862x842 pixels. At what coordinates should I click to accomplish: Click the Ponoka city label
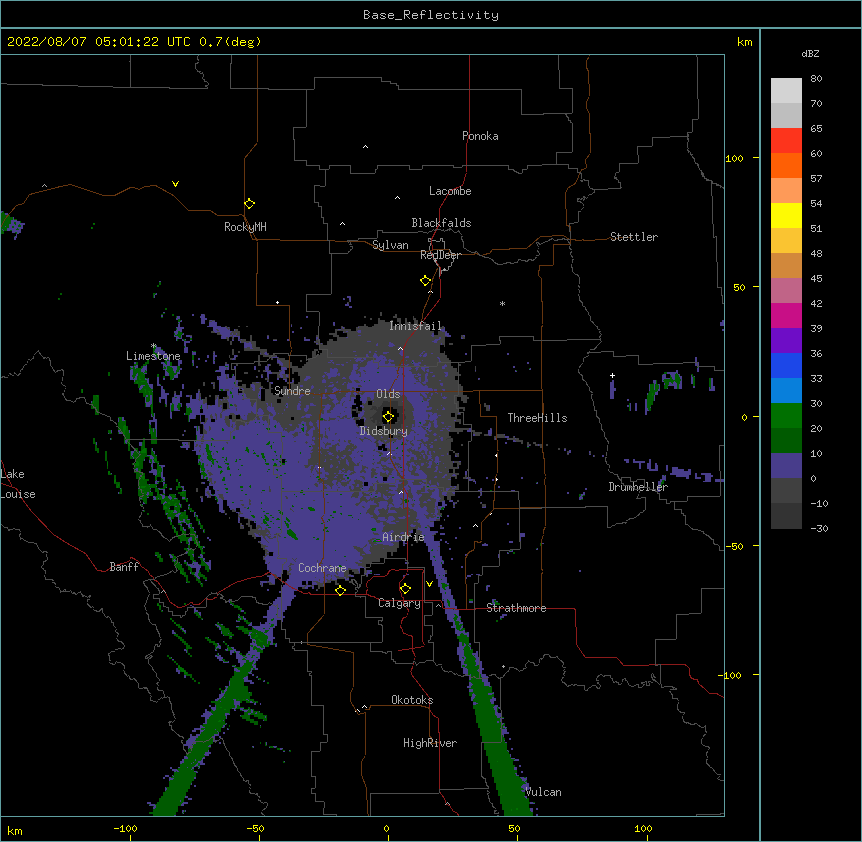(480, 136)
